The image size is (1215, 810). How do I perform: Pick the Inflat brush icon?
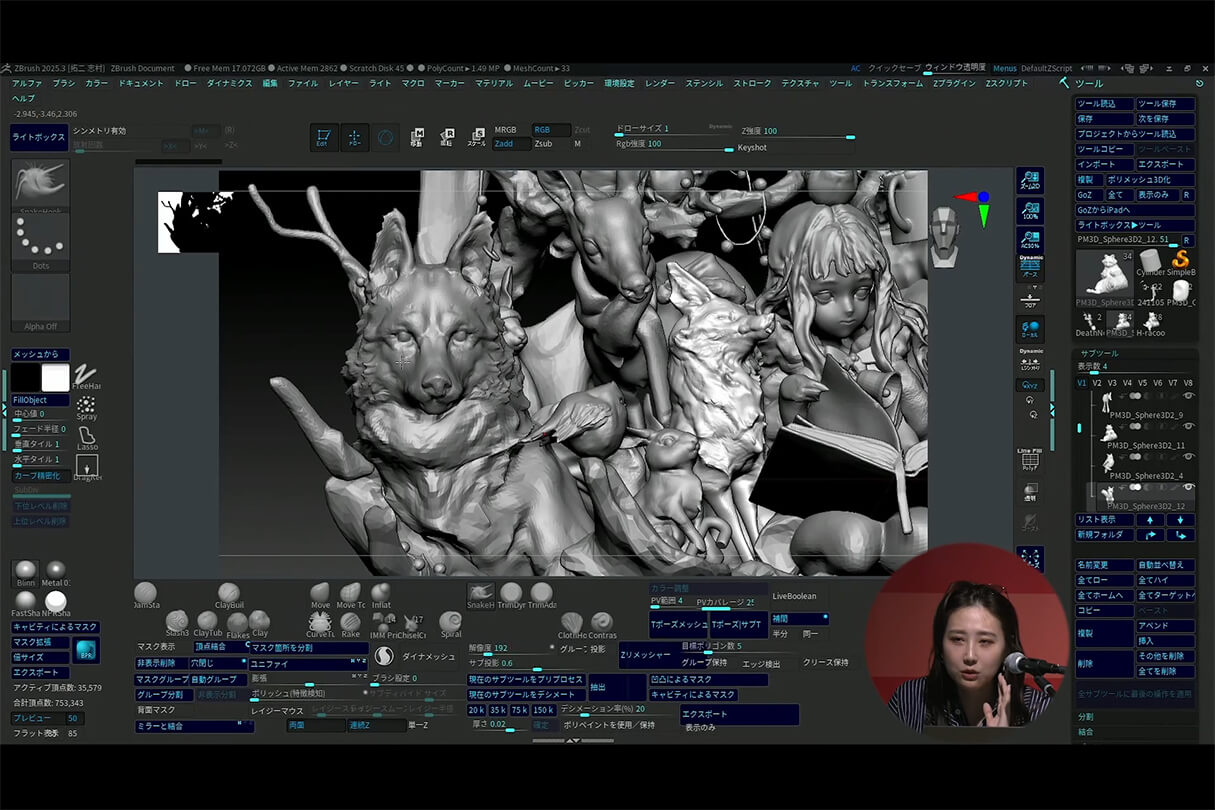(x=381, y=594)
